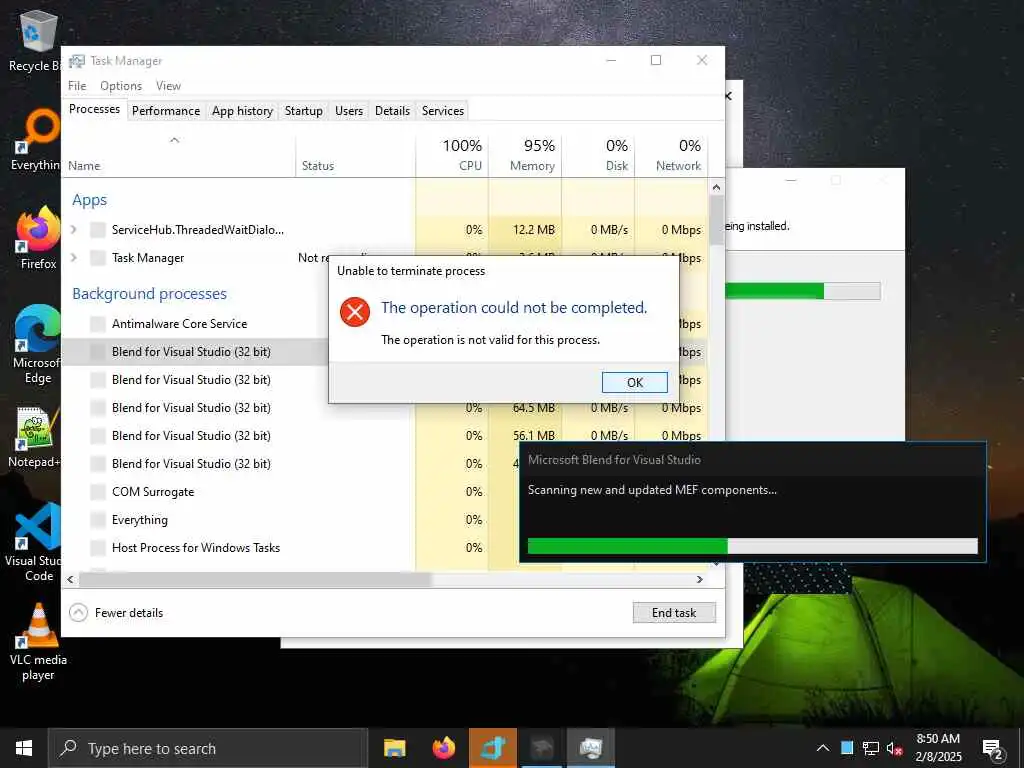The height and width of the screenshot is (768, 1024).
Task: Click the Task Manager taskbar icon
Action: 590,748
